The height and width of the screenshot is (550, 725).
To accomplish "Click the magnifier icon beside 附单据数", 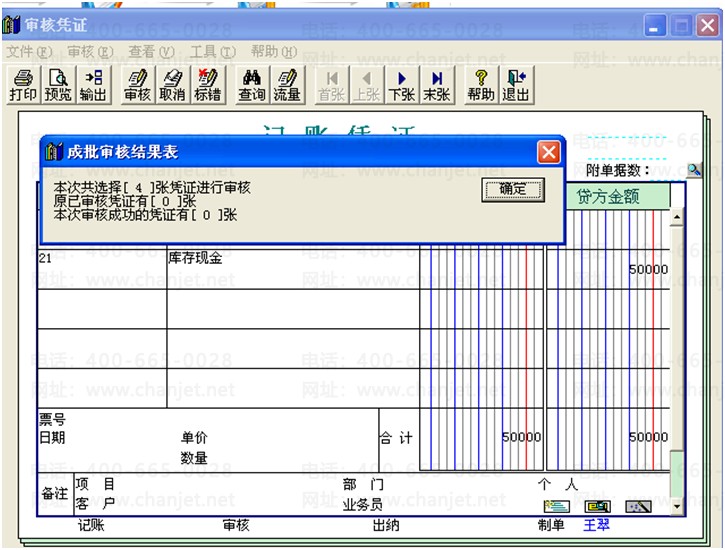I will click(x=694, y=170).
